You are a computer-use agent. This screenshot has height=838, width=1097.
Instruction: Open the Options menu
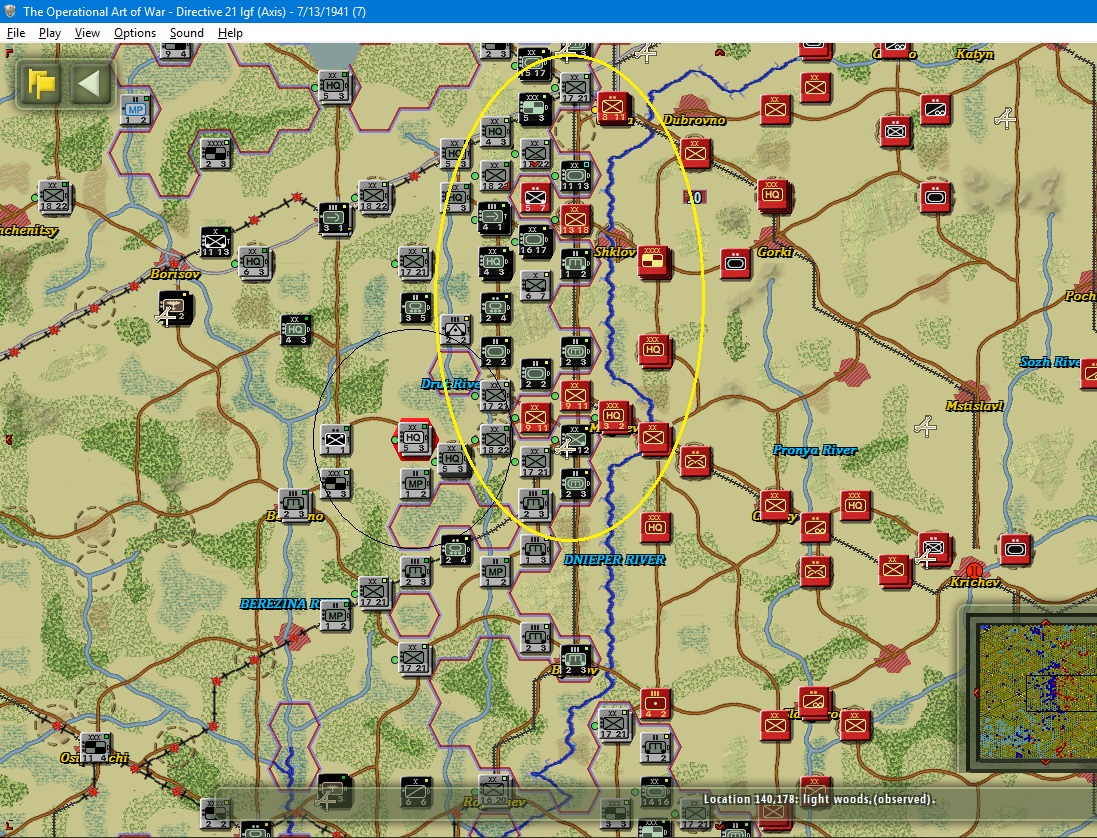[134, 33]
